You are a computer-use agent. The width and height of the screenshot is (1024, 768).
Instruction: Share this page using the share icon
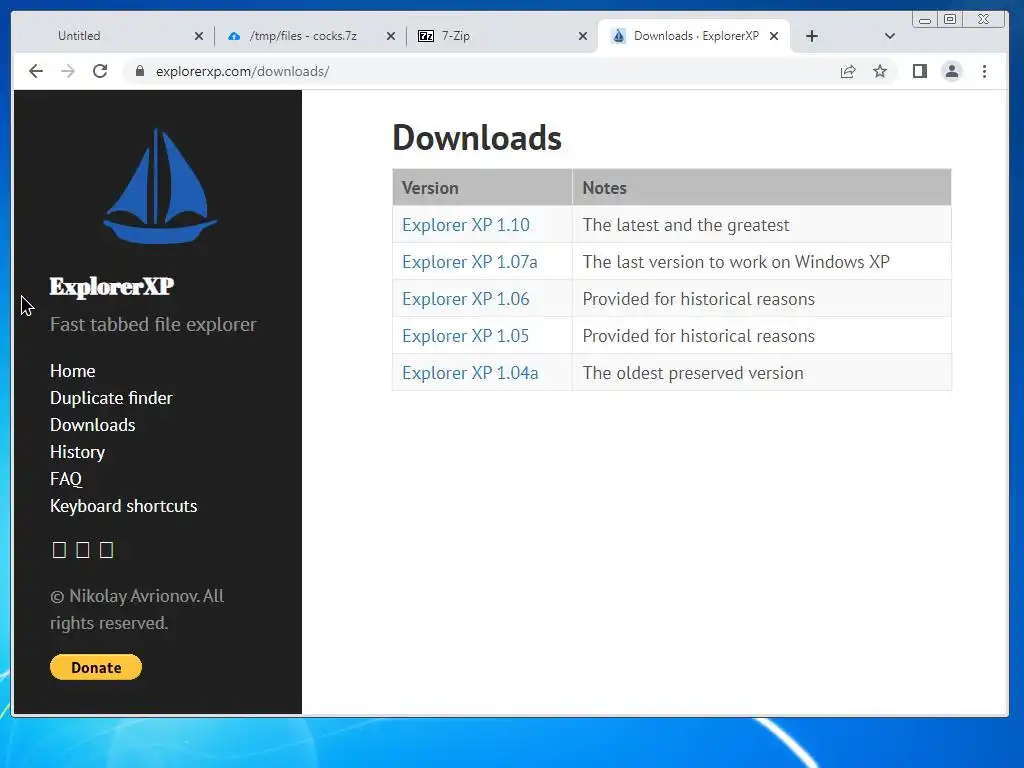[x=848, y=71]
